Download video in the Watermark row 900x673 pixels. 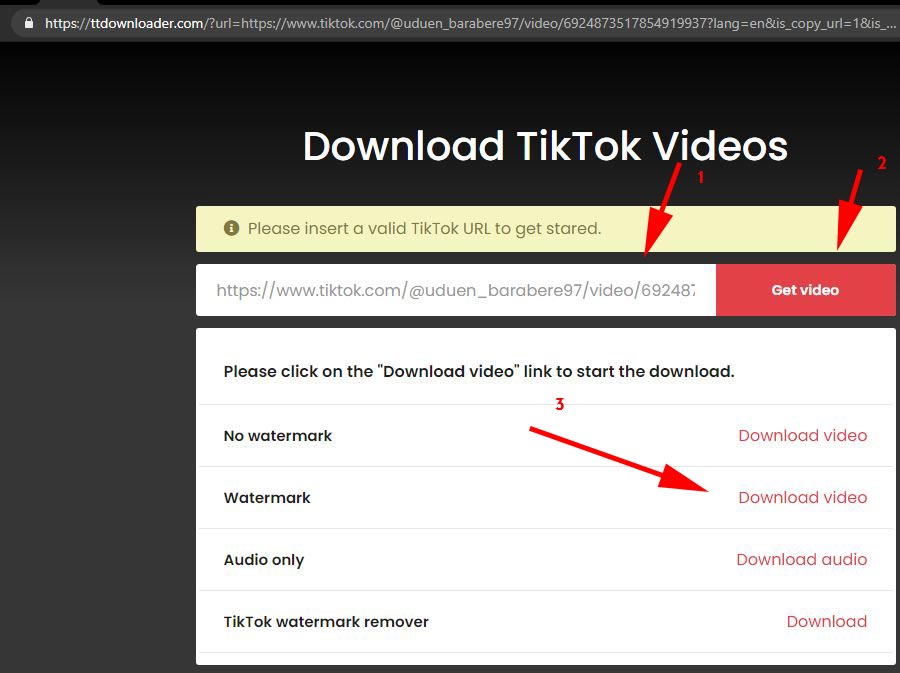tap(802, 497)
